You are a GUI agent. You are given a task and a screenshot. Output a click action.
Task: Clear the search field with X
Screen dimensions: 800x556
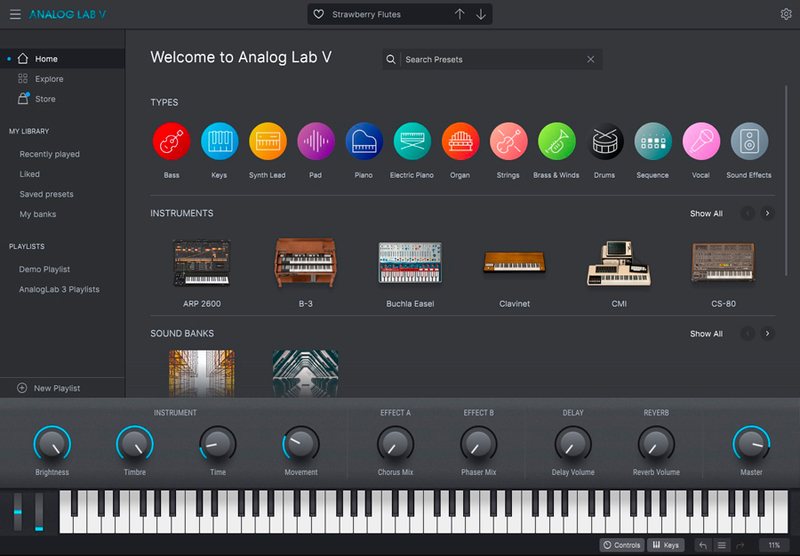click(590, 59)
